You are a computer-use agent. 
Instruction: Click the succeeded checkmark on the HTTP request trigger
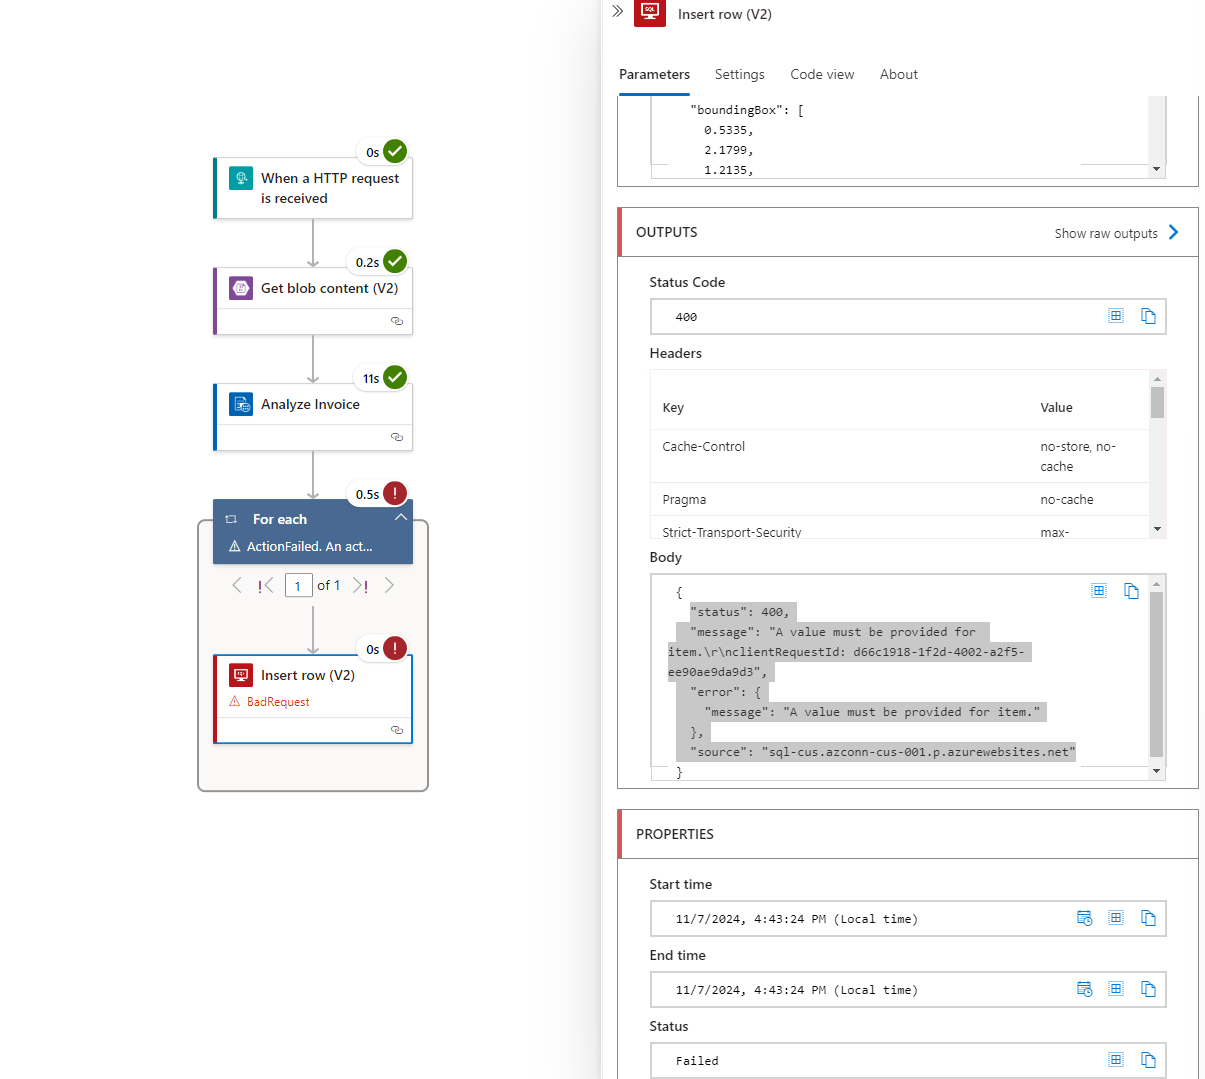(x=395, y=151)
